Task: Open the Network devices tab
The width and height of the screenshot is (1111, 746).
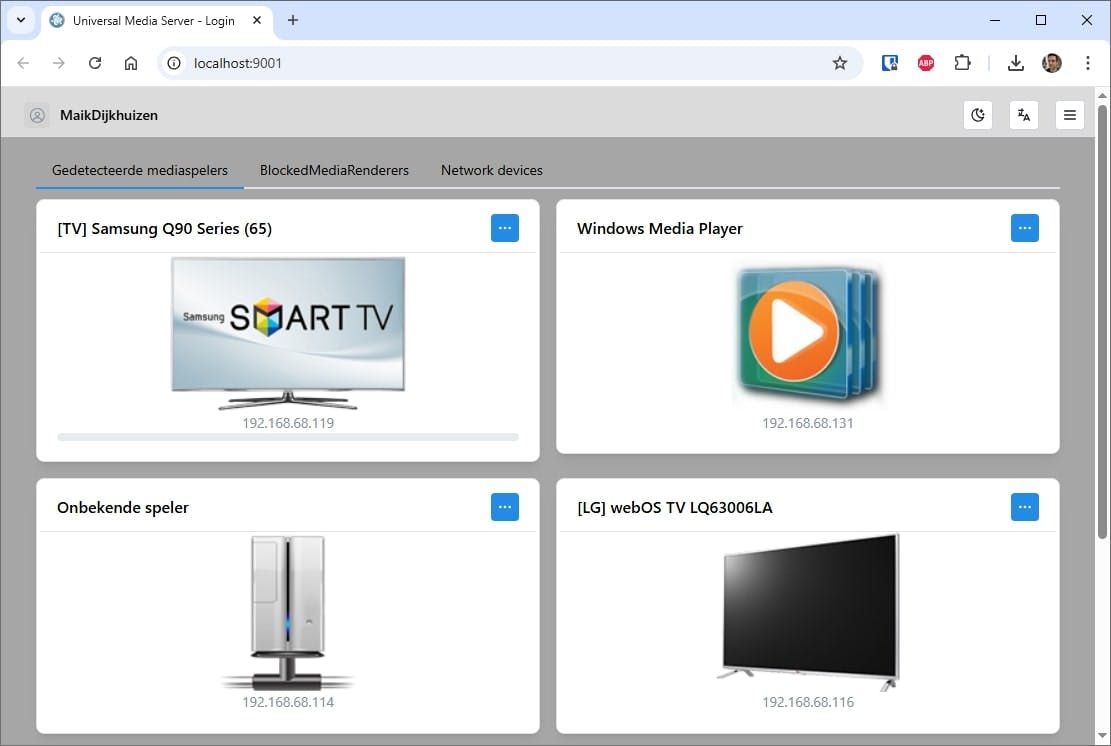Action: pyautogui.click(x=491, y=170)
